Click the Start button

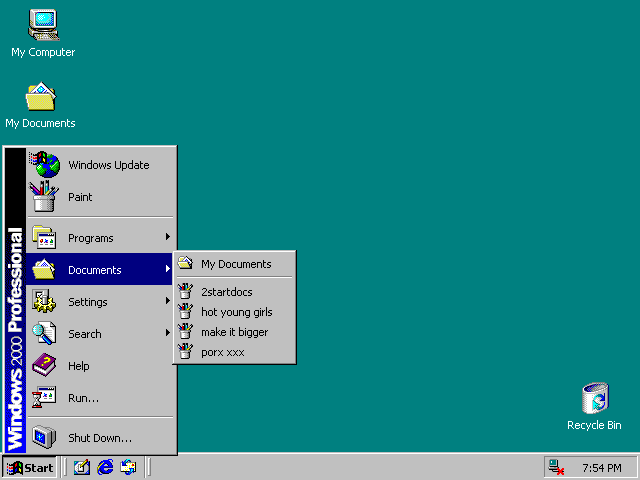(x=29, y=468)
